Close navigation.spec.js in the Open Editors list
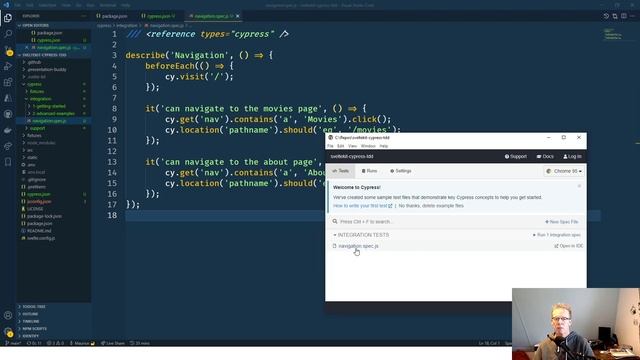 point(27,47)
